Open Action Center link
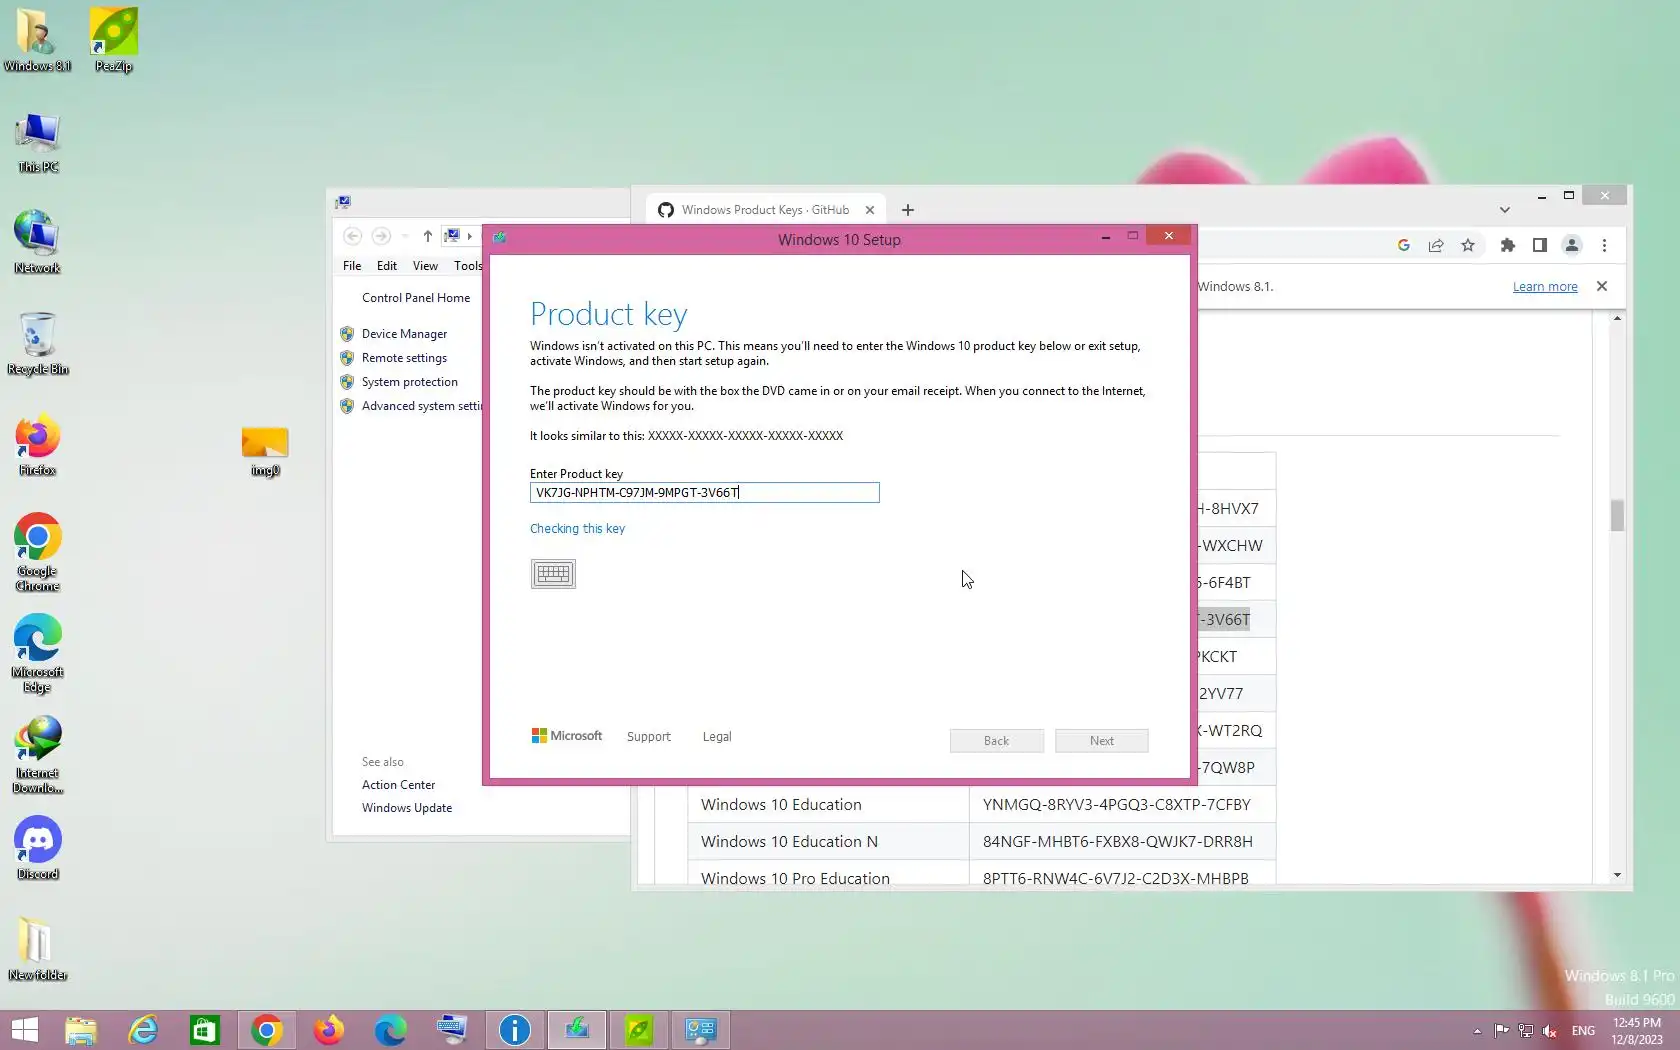The height and width of the screenshot is (1050, 1680). point(398,785)
